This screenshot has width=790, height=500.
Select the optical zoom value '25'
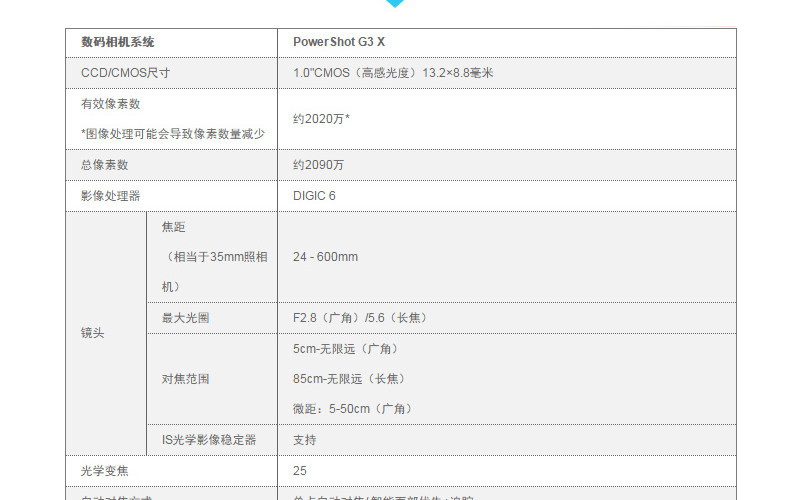pyautogui.click(x=300, y=471)
